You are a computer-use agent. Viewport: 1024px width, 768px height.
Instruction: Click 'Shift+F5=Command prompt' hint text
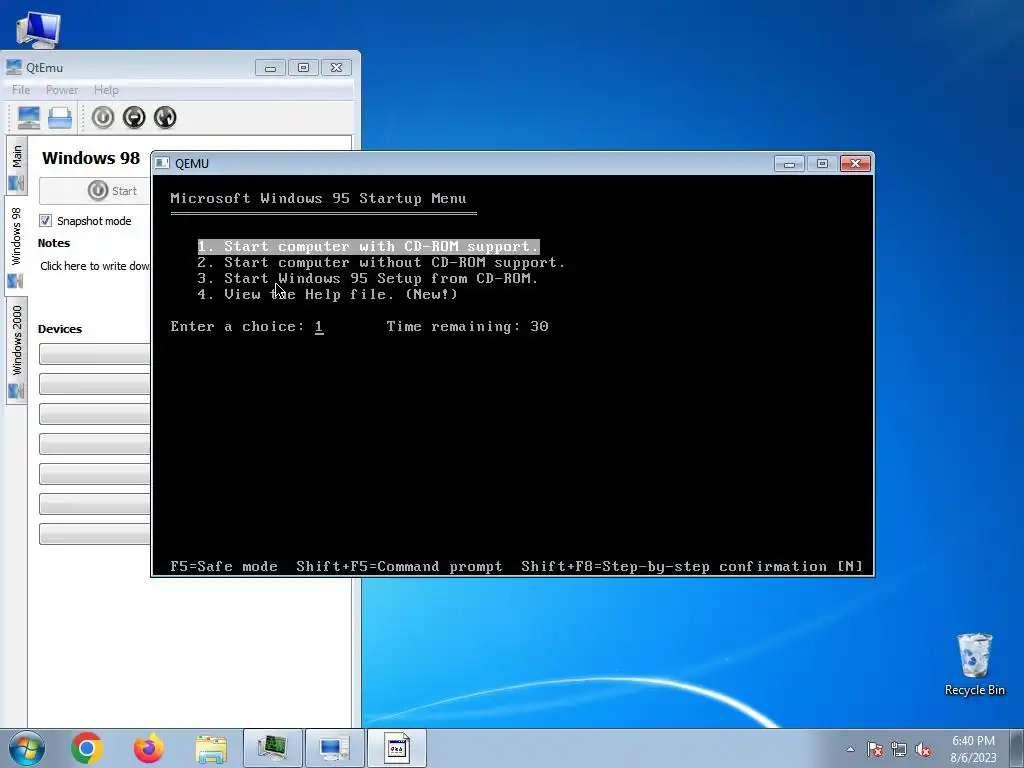[x=400, y=566]
